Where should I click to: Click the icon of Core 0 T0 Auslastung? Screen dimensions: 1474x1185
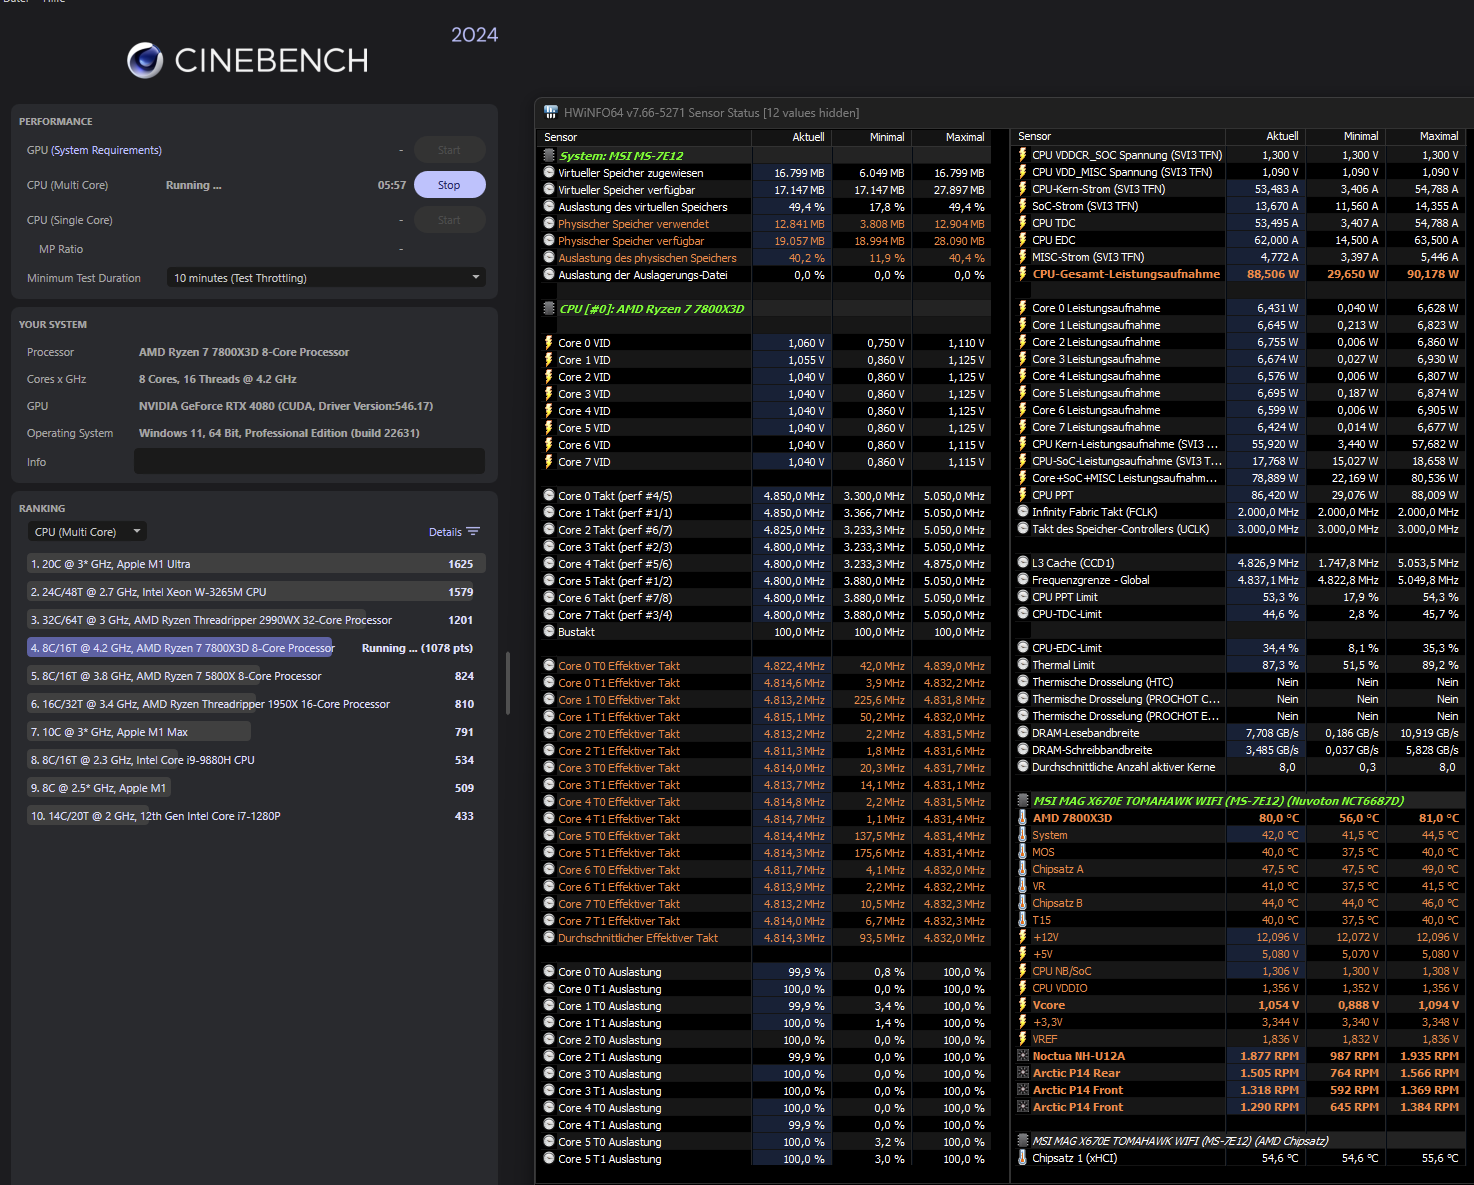[x=549, y=972]
